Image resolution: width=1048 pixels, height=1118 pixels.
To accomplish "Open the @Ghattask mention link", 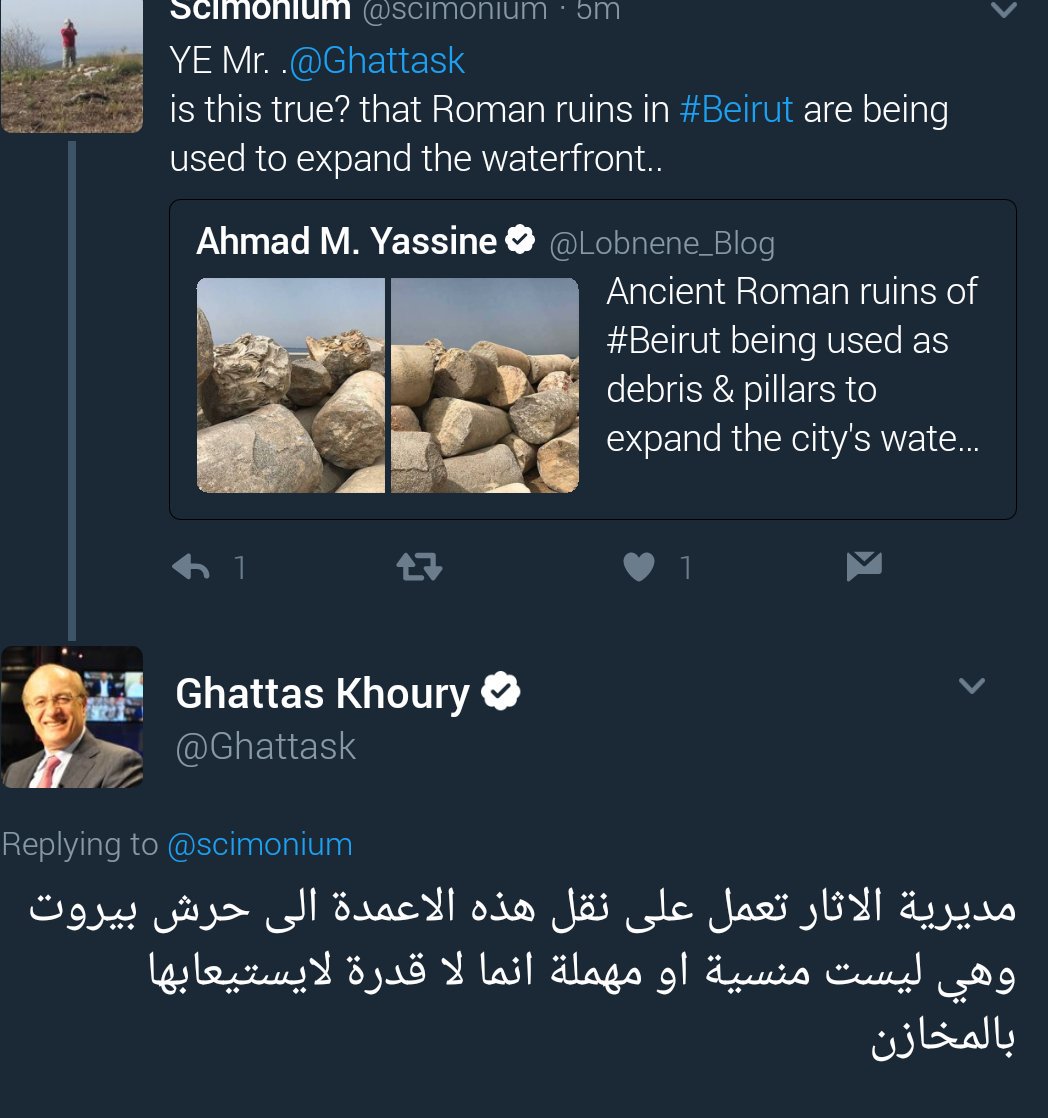I will [377, 61].
